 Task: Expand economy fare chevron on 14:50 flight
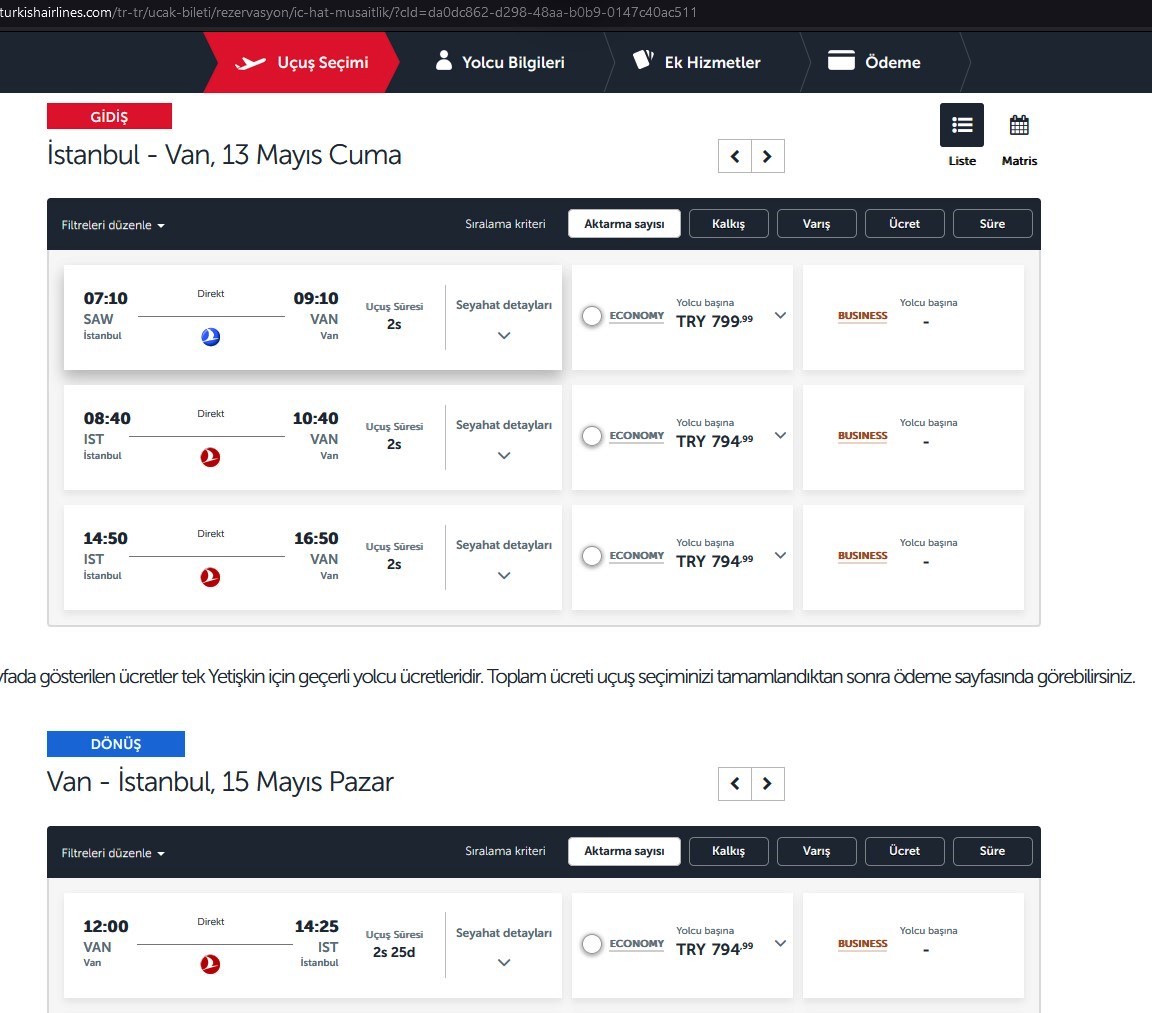pos(780,555)
